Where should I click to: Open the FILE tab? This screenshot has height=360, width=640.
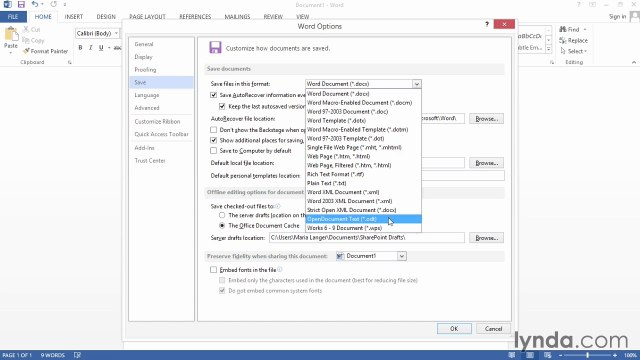pyautogui.click(x=13, y=17)
